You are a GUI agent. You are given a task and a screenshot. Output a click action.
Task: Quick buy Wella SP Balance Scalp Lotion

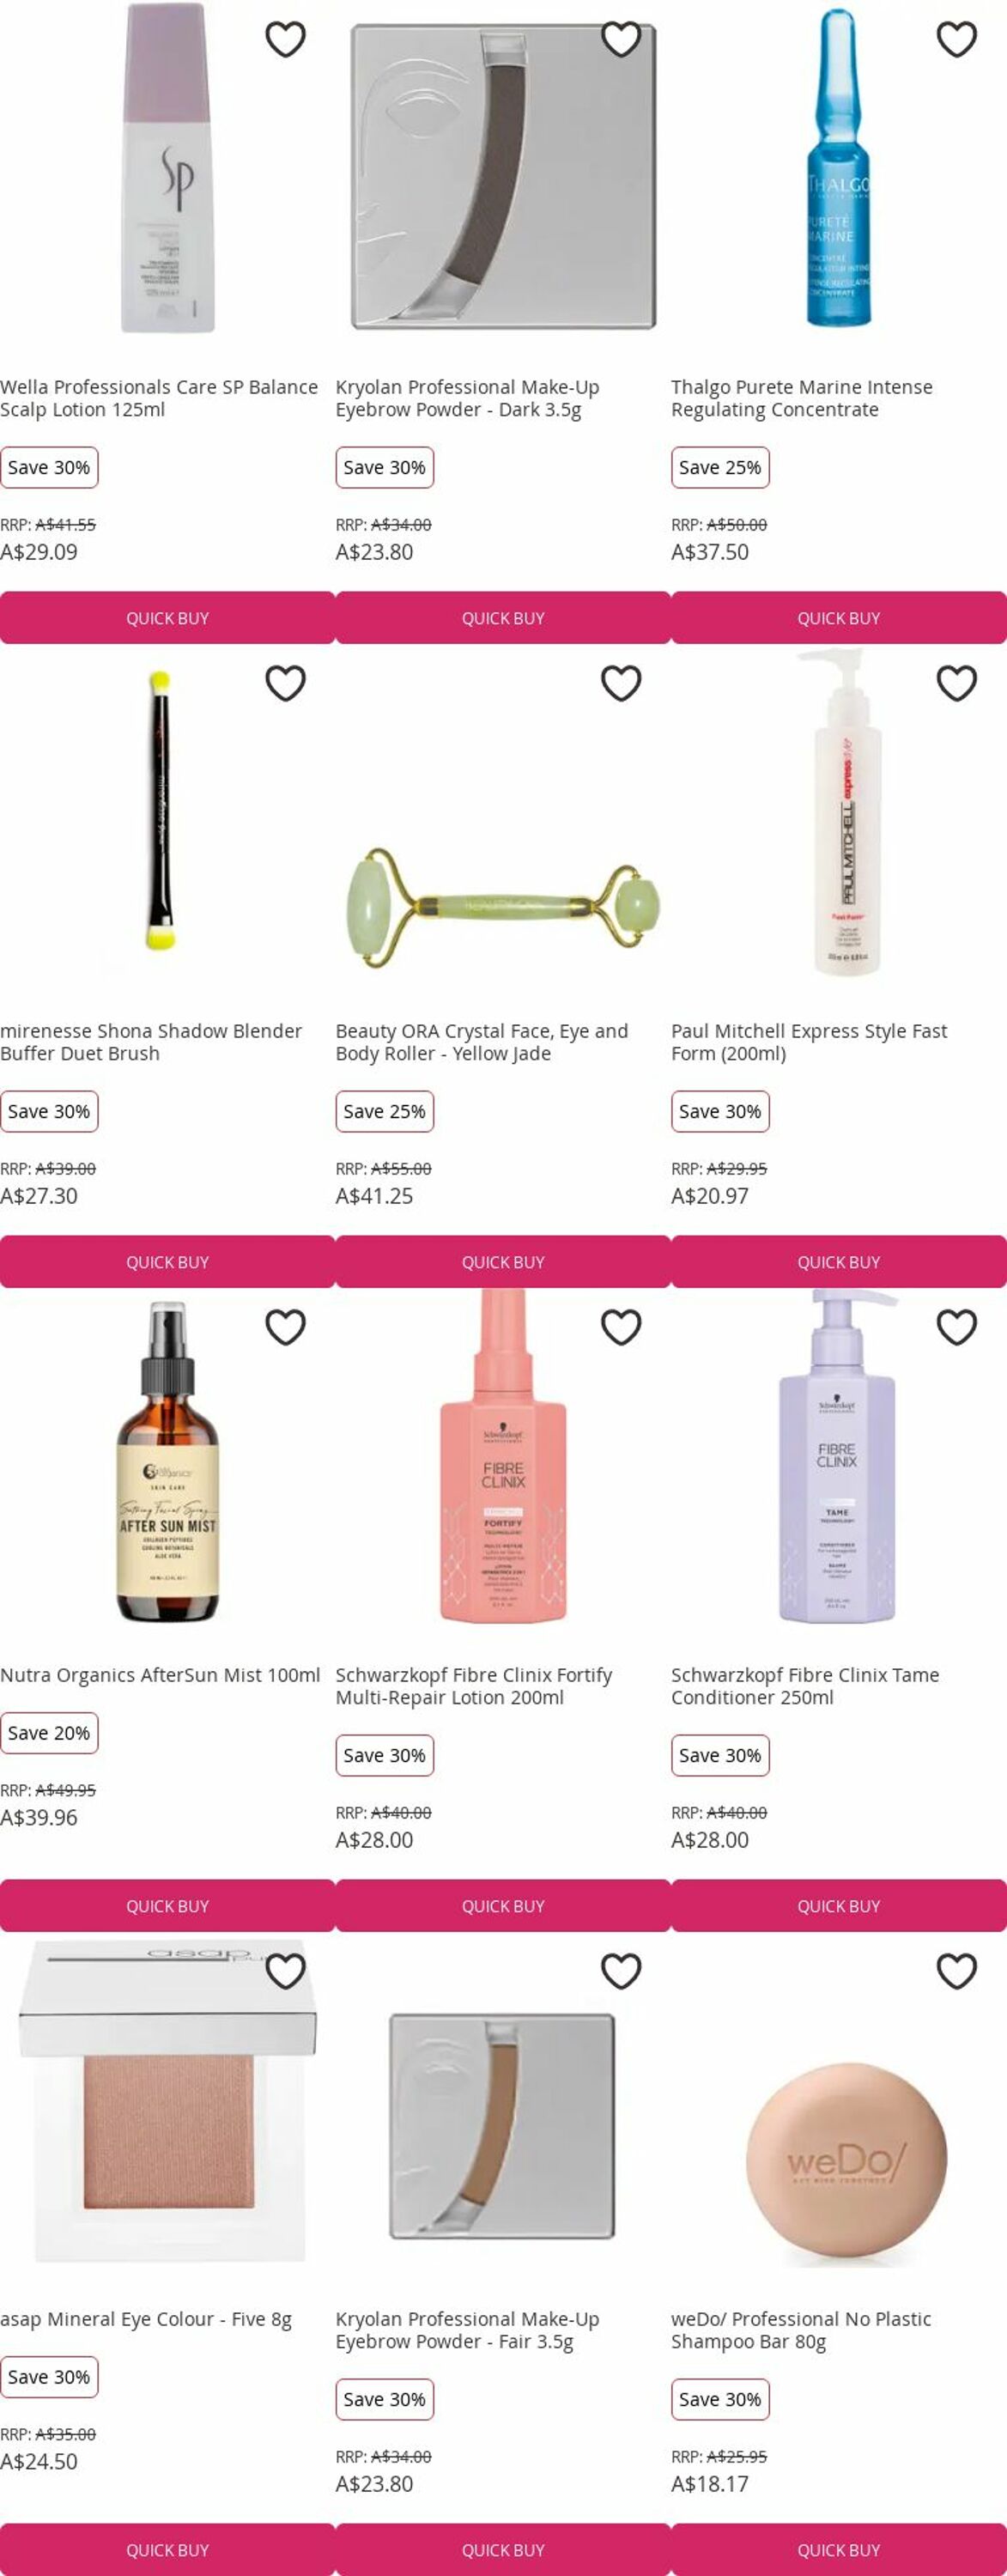[167, 618]
